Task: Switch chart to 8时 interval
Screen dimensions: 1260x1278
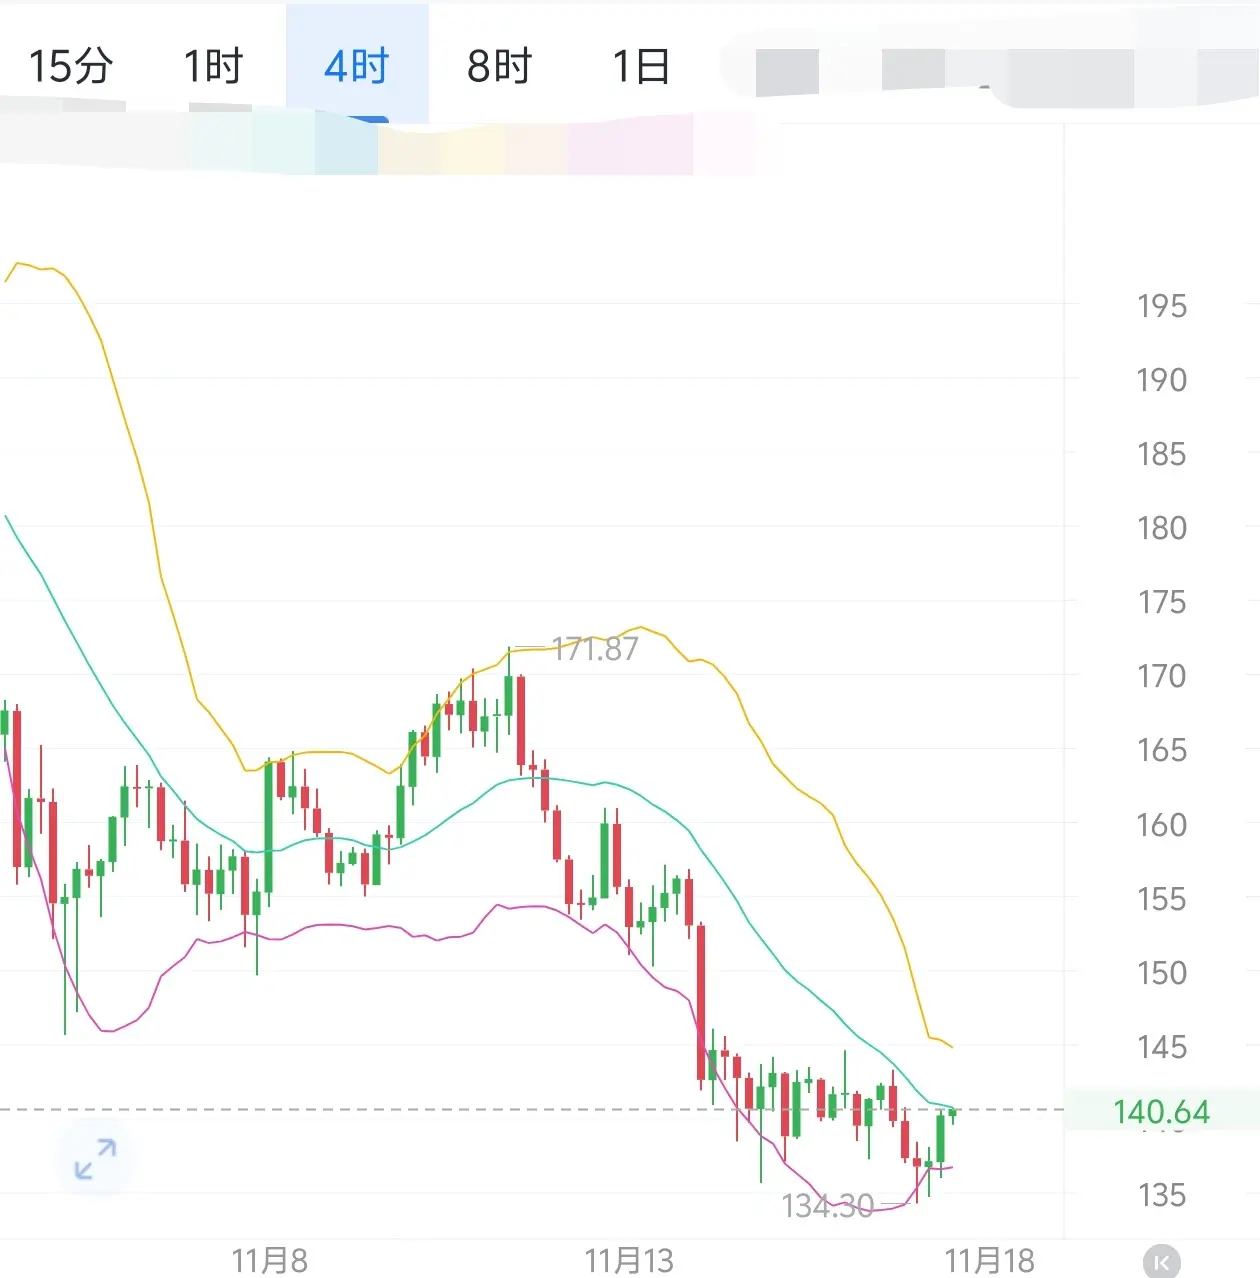Action: pos(500,66)
